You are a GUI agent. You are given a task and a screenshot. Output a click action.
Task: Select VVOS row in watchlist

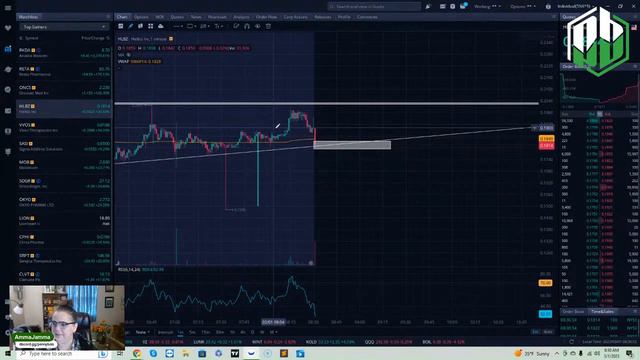point(64,127)
